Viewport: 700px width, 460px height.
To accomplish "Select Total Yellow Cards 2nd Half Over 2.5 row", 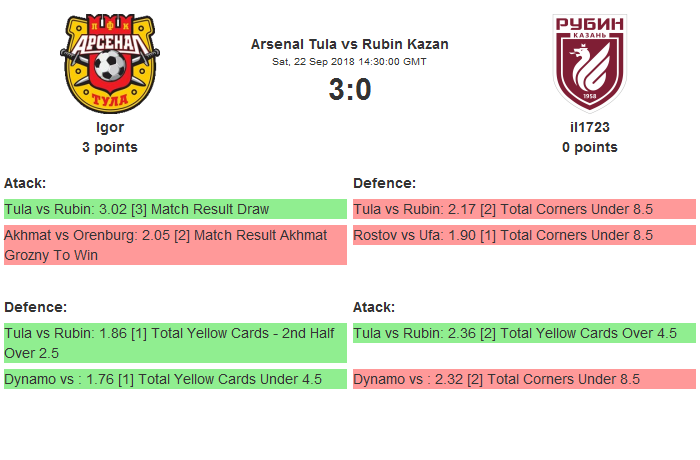I will [x=175, y=343].
